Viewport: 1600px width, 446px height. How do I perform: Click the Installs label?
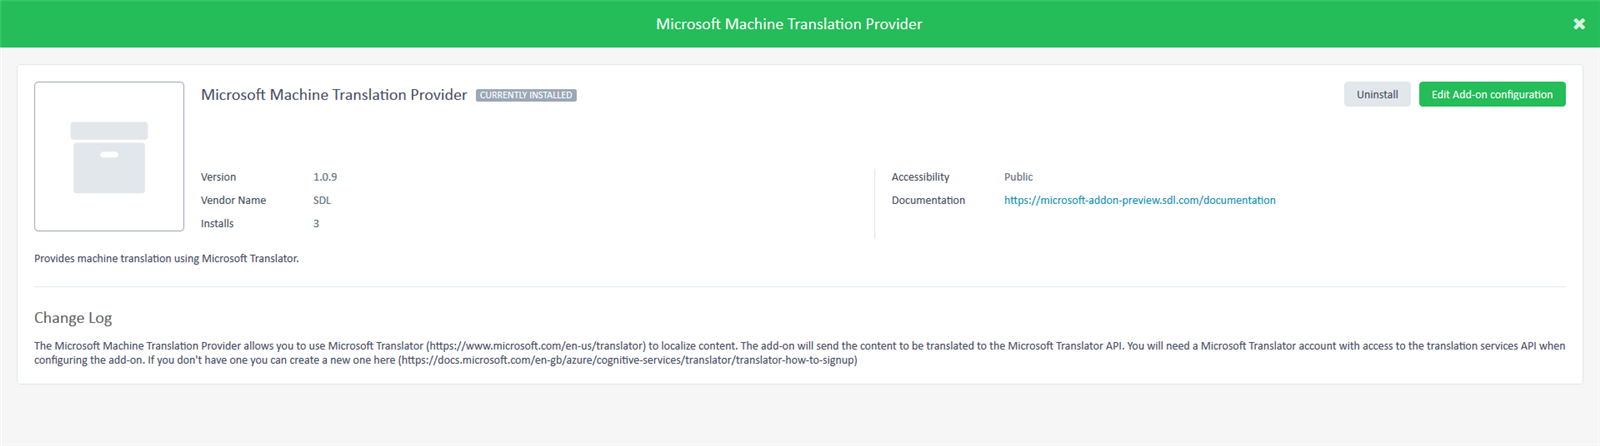point(217,224)
